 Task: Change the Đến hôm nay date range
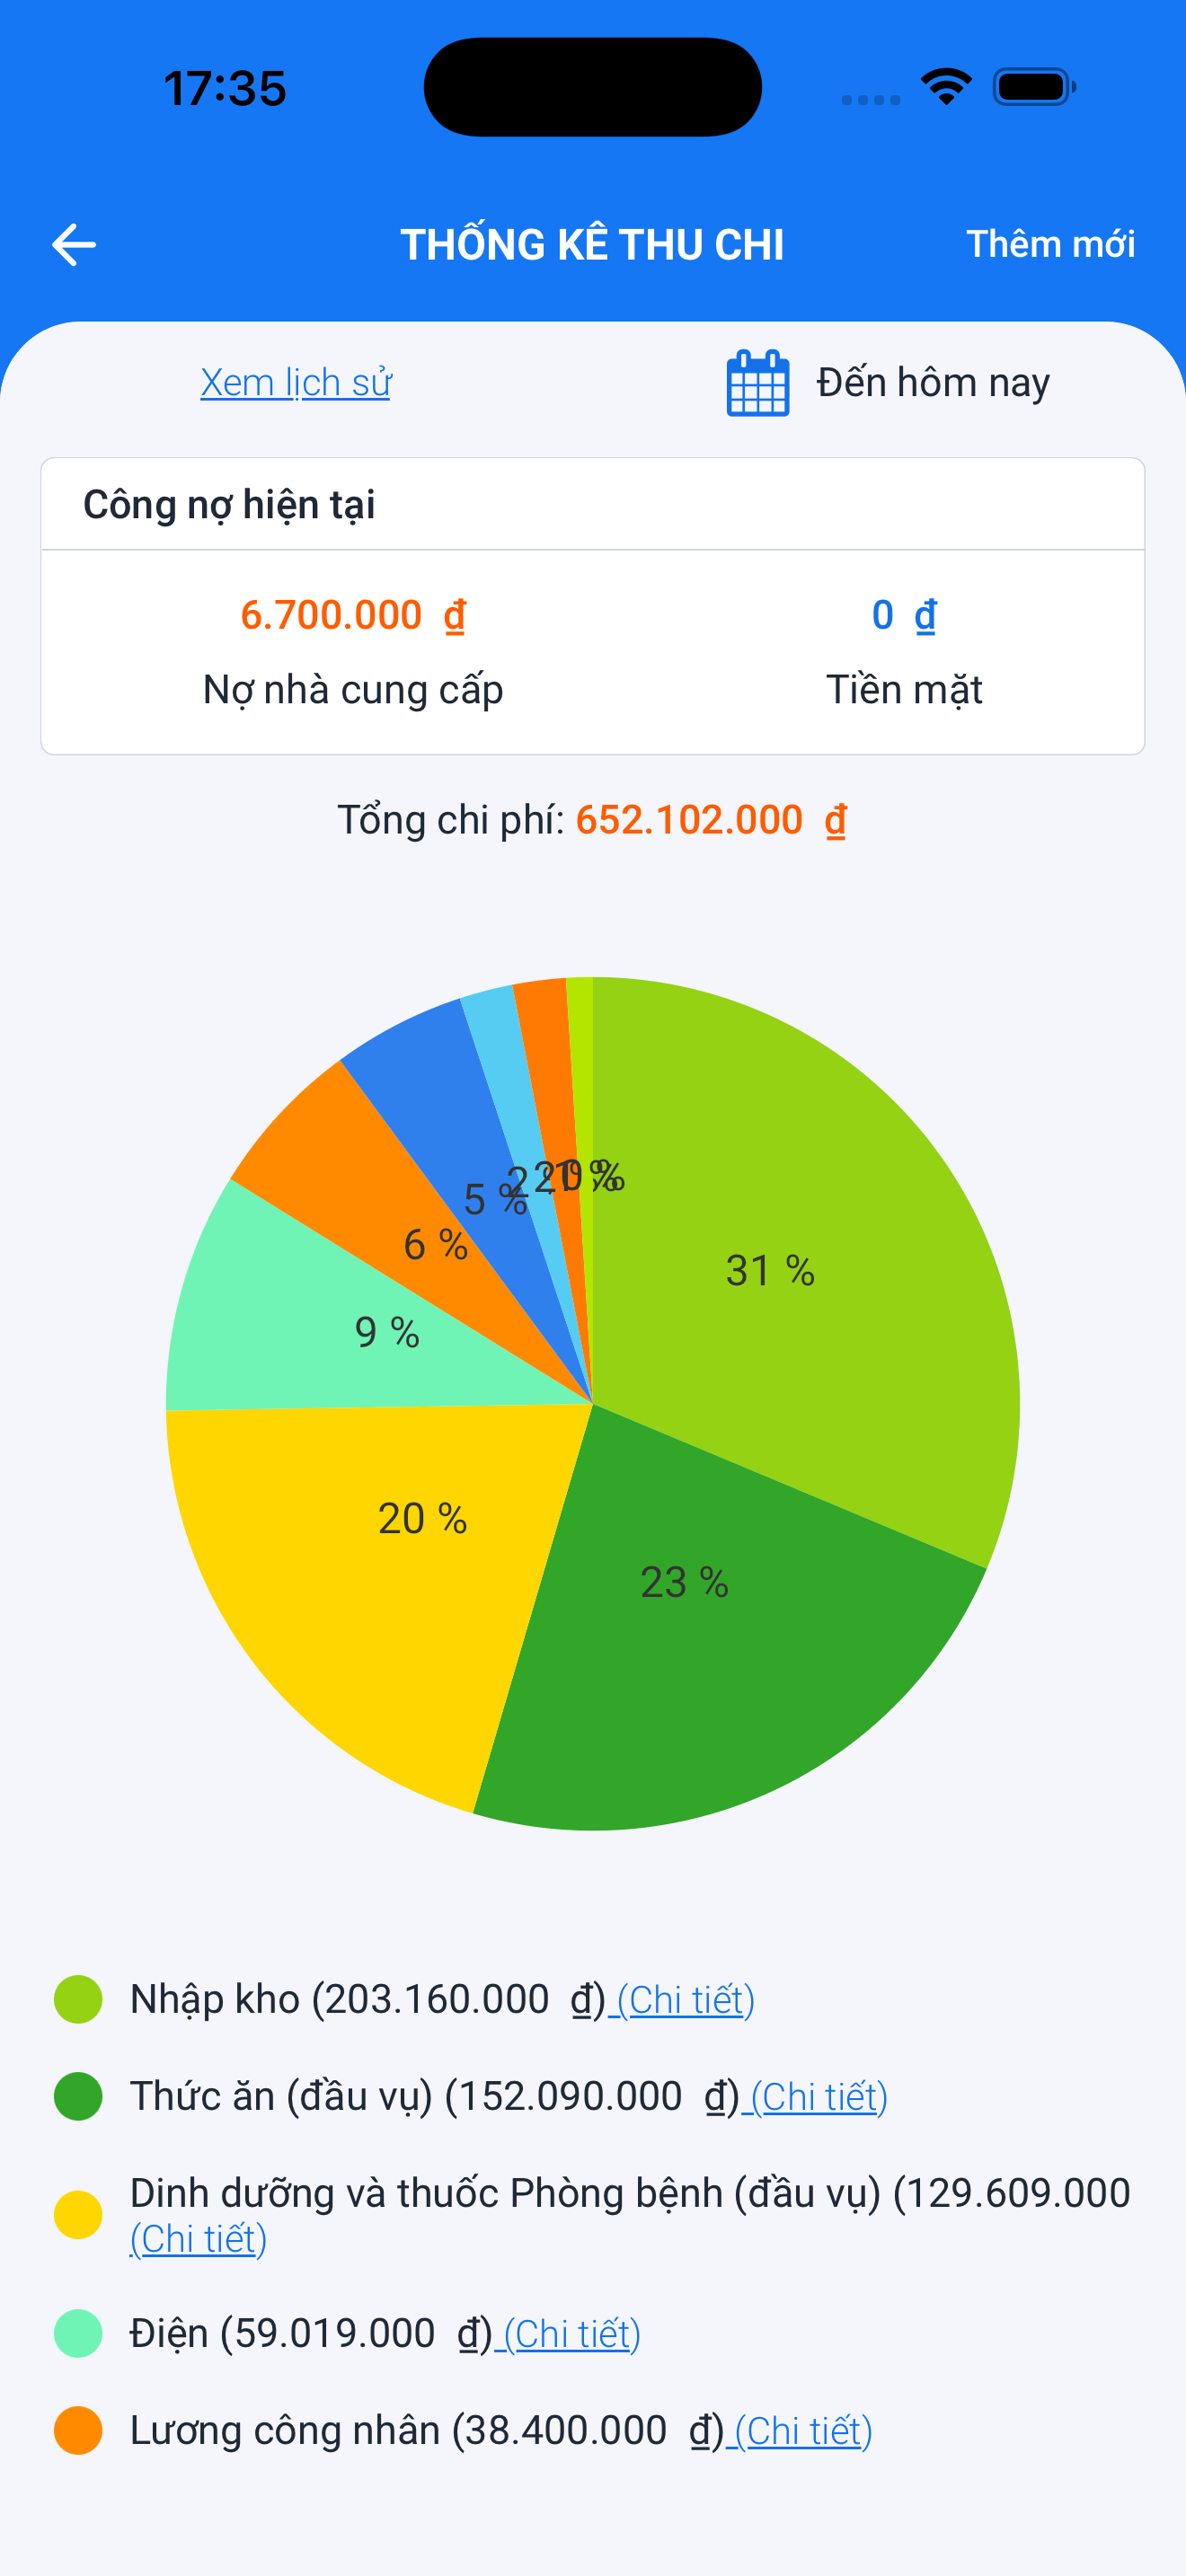point(933,383)
